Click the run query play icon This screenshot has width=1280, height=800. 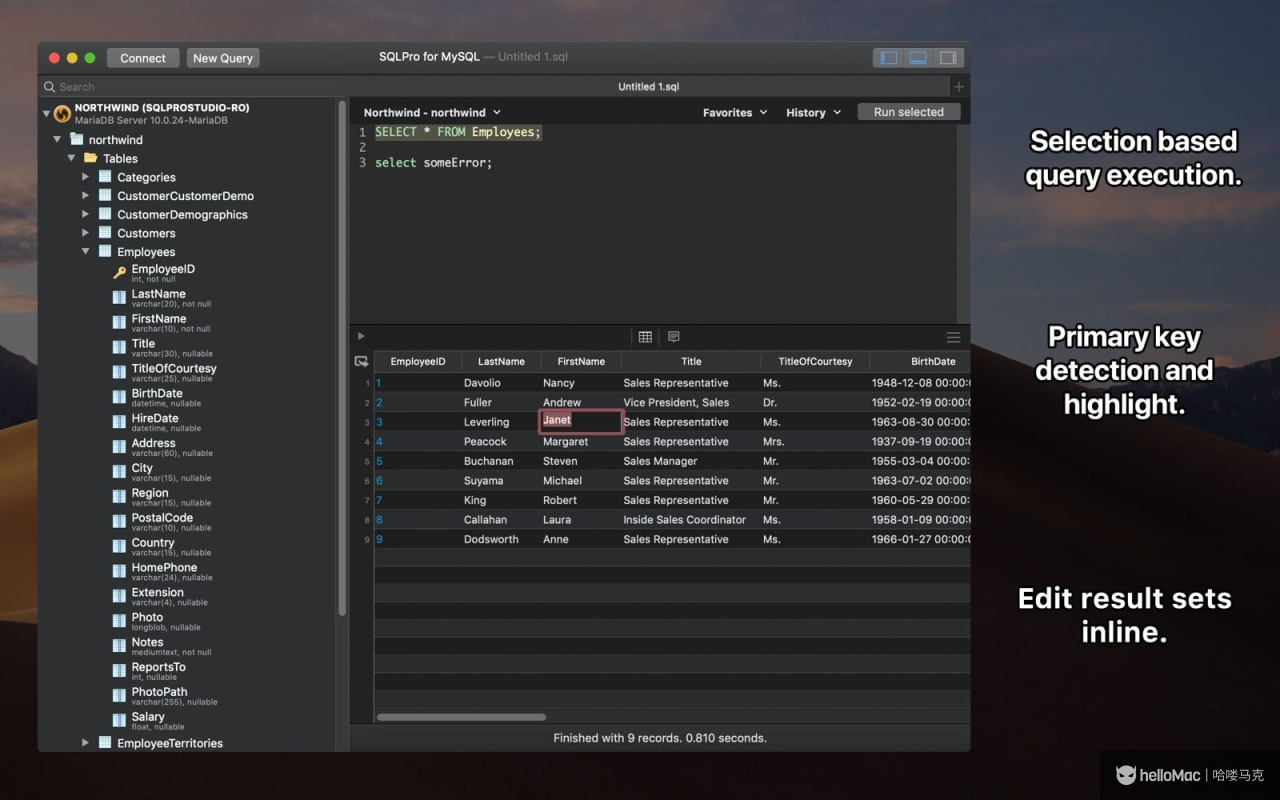pos(361,336)
